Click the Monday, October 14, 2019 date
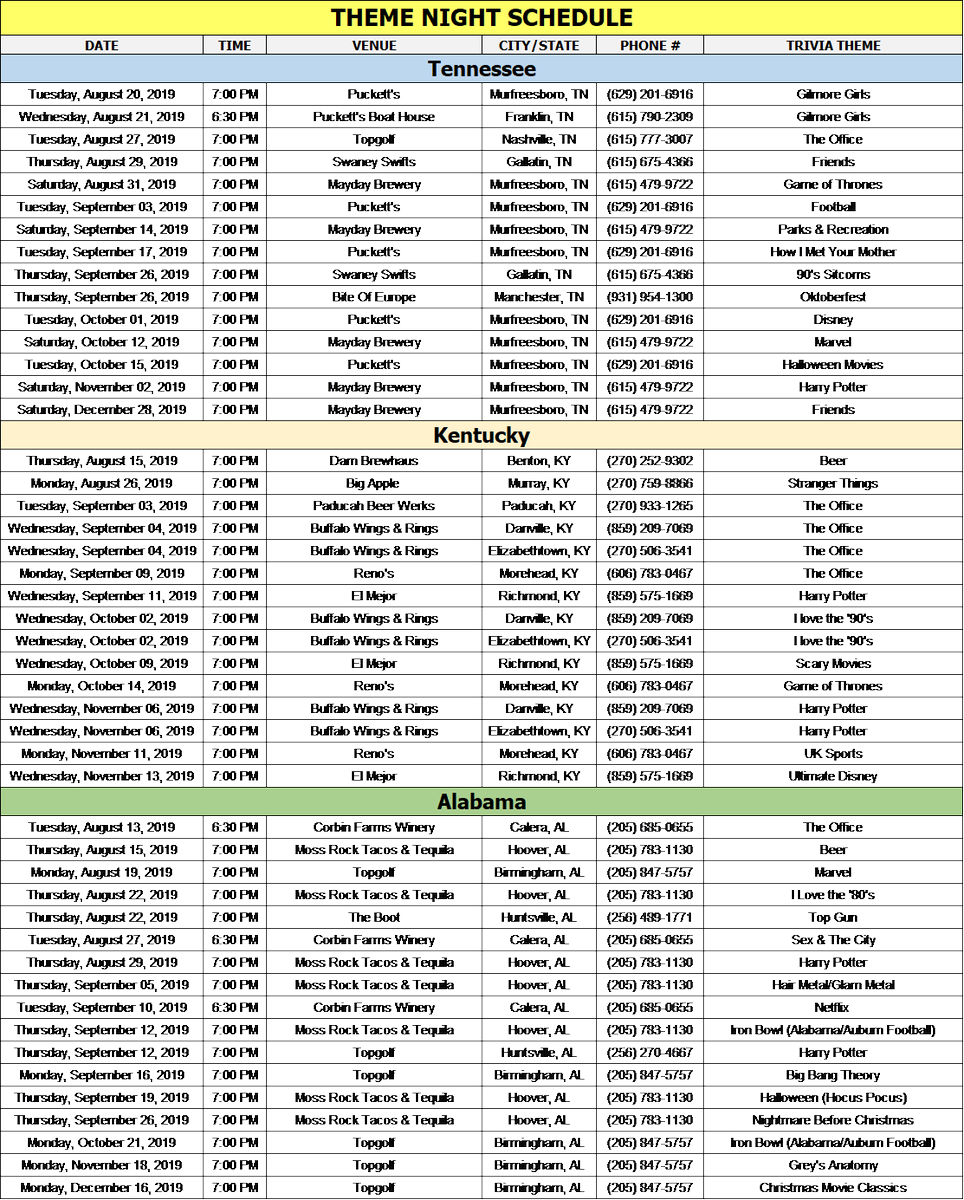Image resolution: width=964 pixels, height=1200 pixels. 102,686
